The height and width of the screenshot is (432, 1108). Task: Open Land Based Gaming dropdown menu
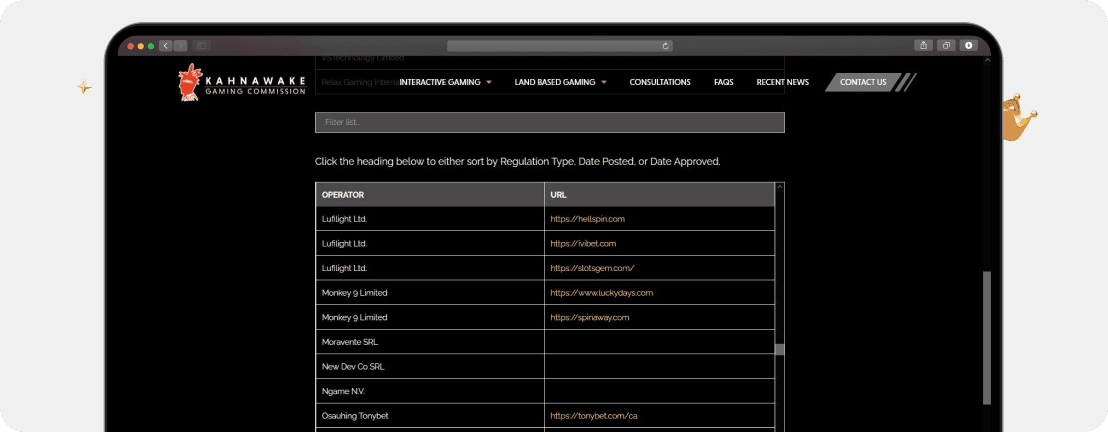[560, 82]
